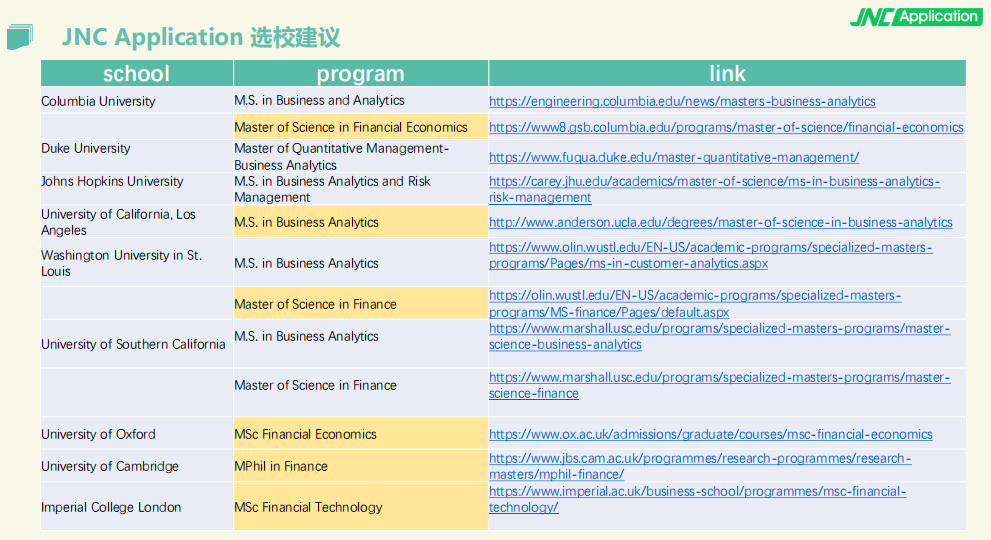
Task: Open WashU Olin MS-finance link
Action: click(695, 304)
